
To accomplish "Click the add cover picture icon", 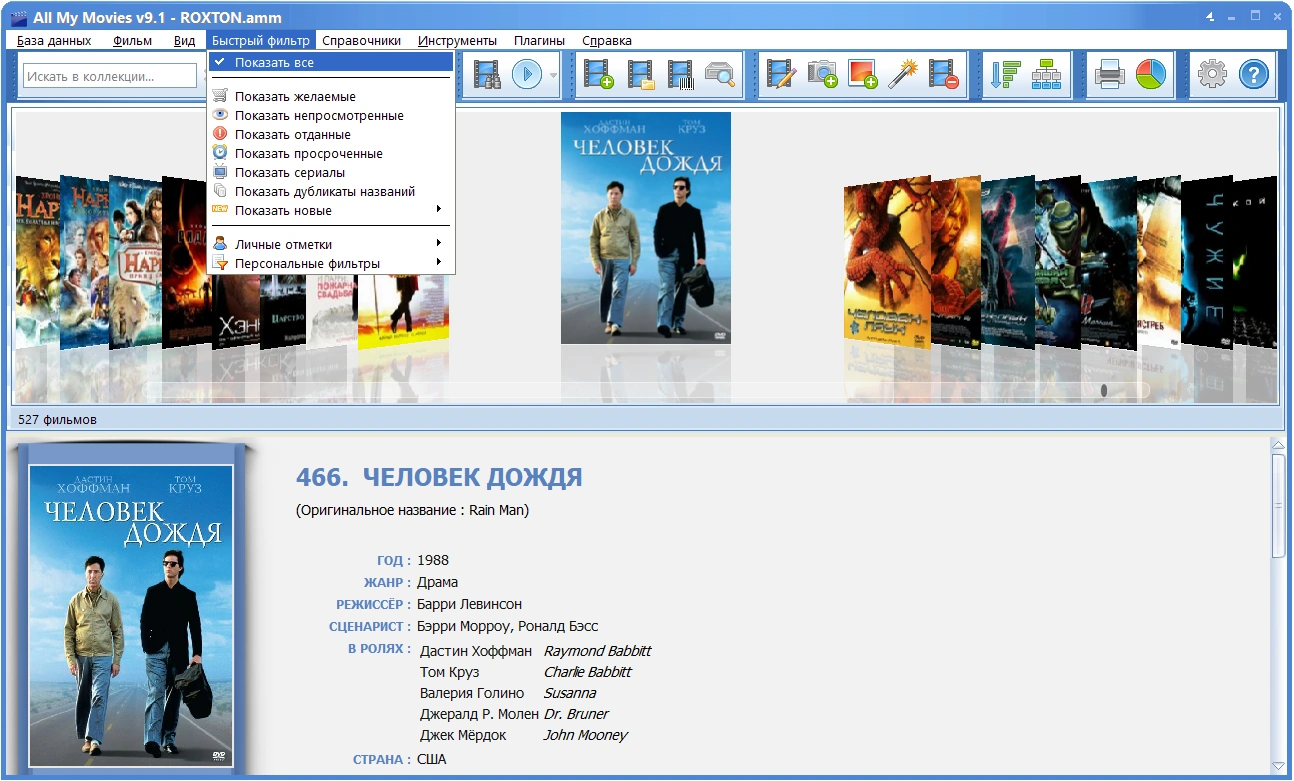I will (x=862, y=75).
